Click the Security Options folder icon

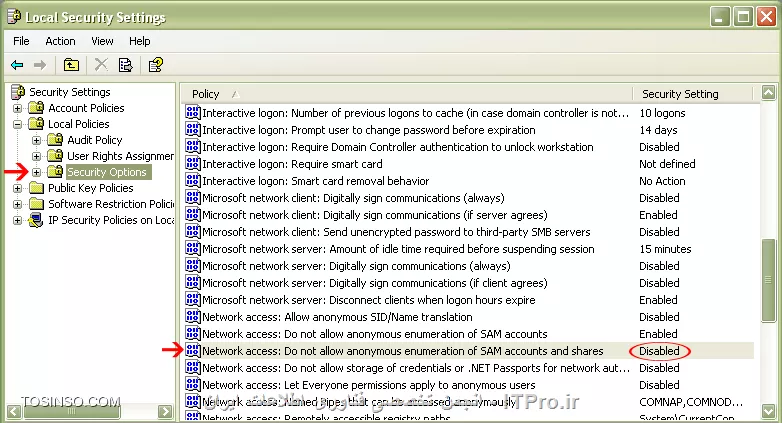coord(55,172)
